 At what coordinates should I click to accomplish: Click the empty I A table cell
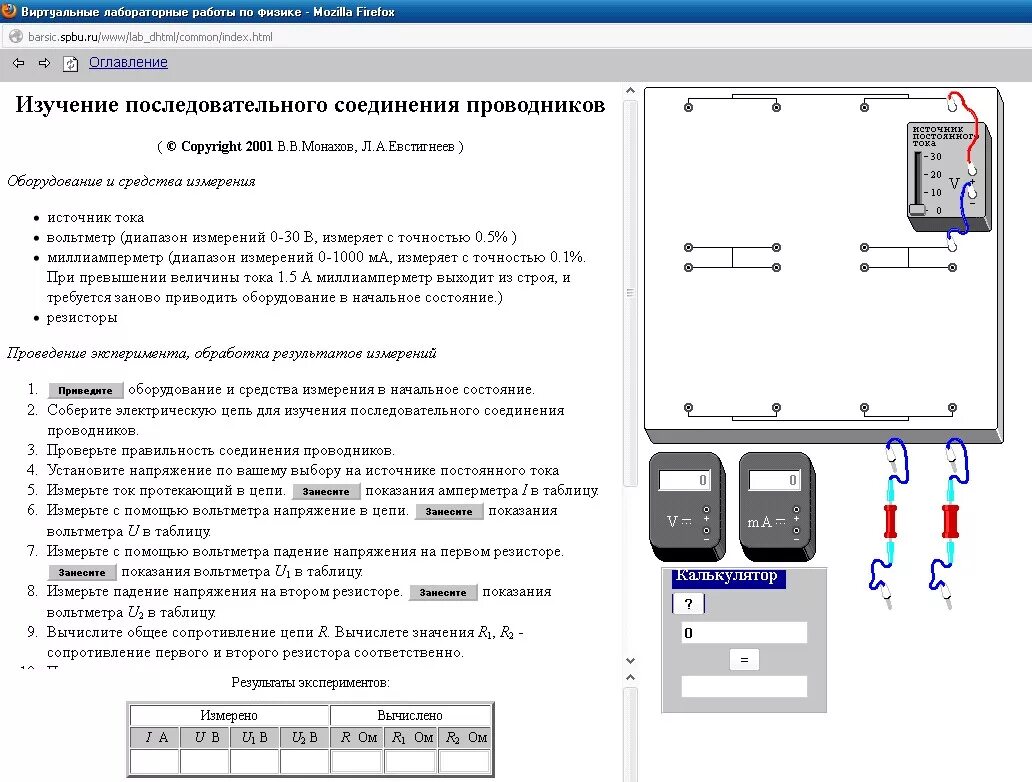point(155,761)
